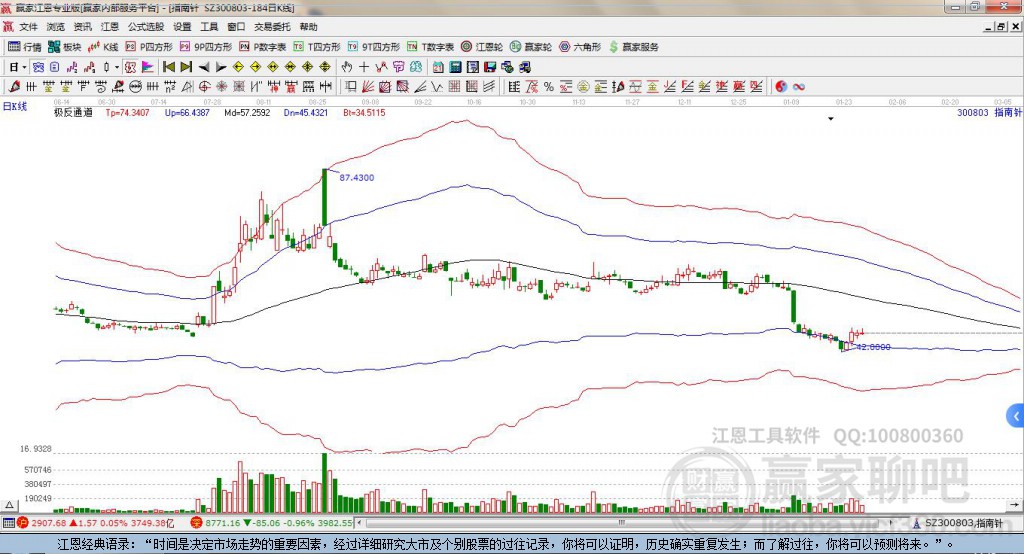Open the calculator icon
Viewport: 1024px width, 554px height.
(x=456, y=67)
